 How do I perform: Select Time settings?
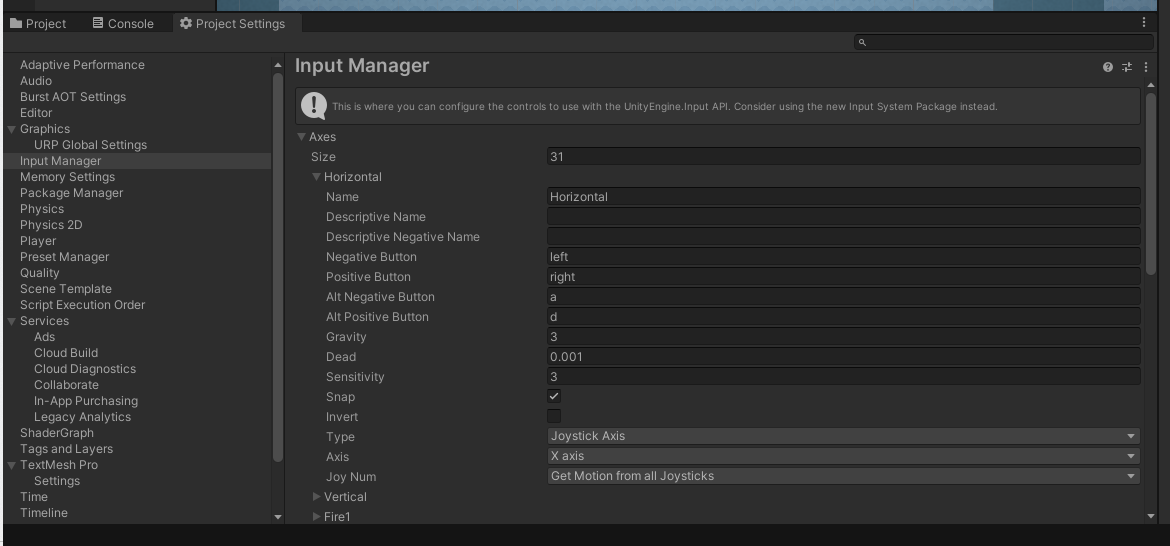pos(34,497)
